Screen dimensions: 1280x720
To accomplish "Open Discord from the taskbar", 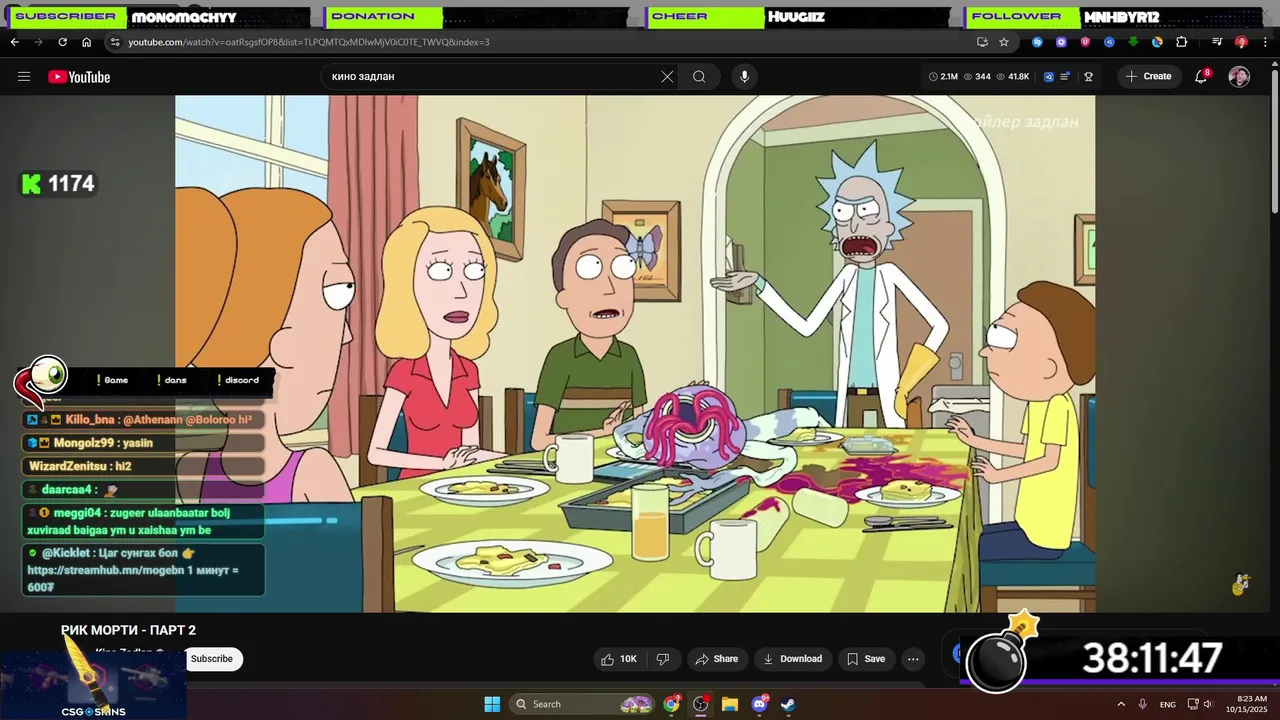I will point(759,704).
